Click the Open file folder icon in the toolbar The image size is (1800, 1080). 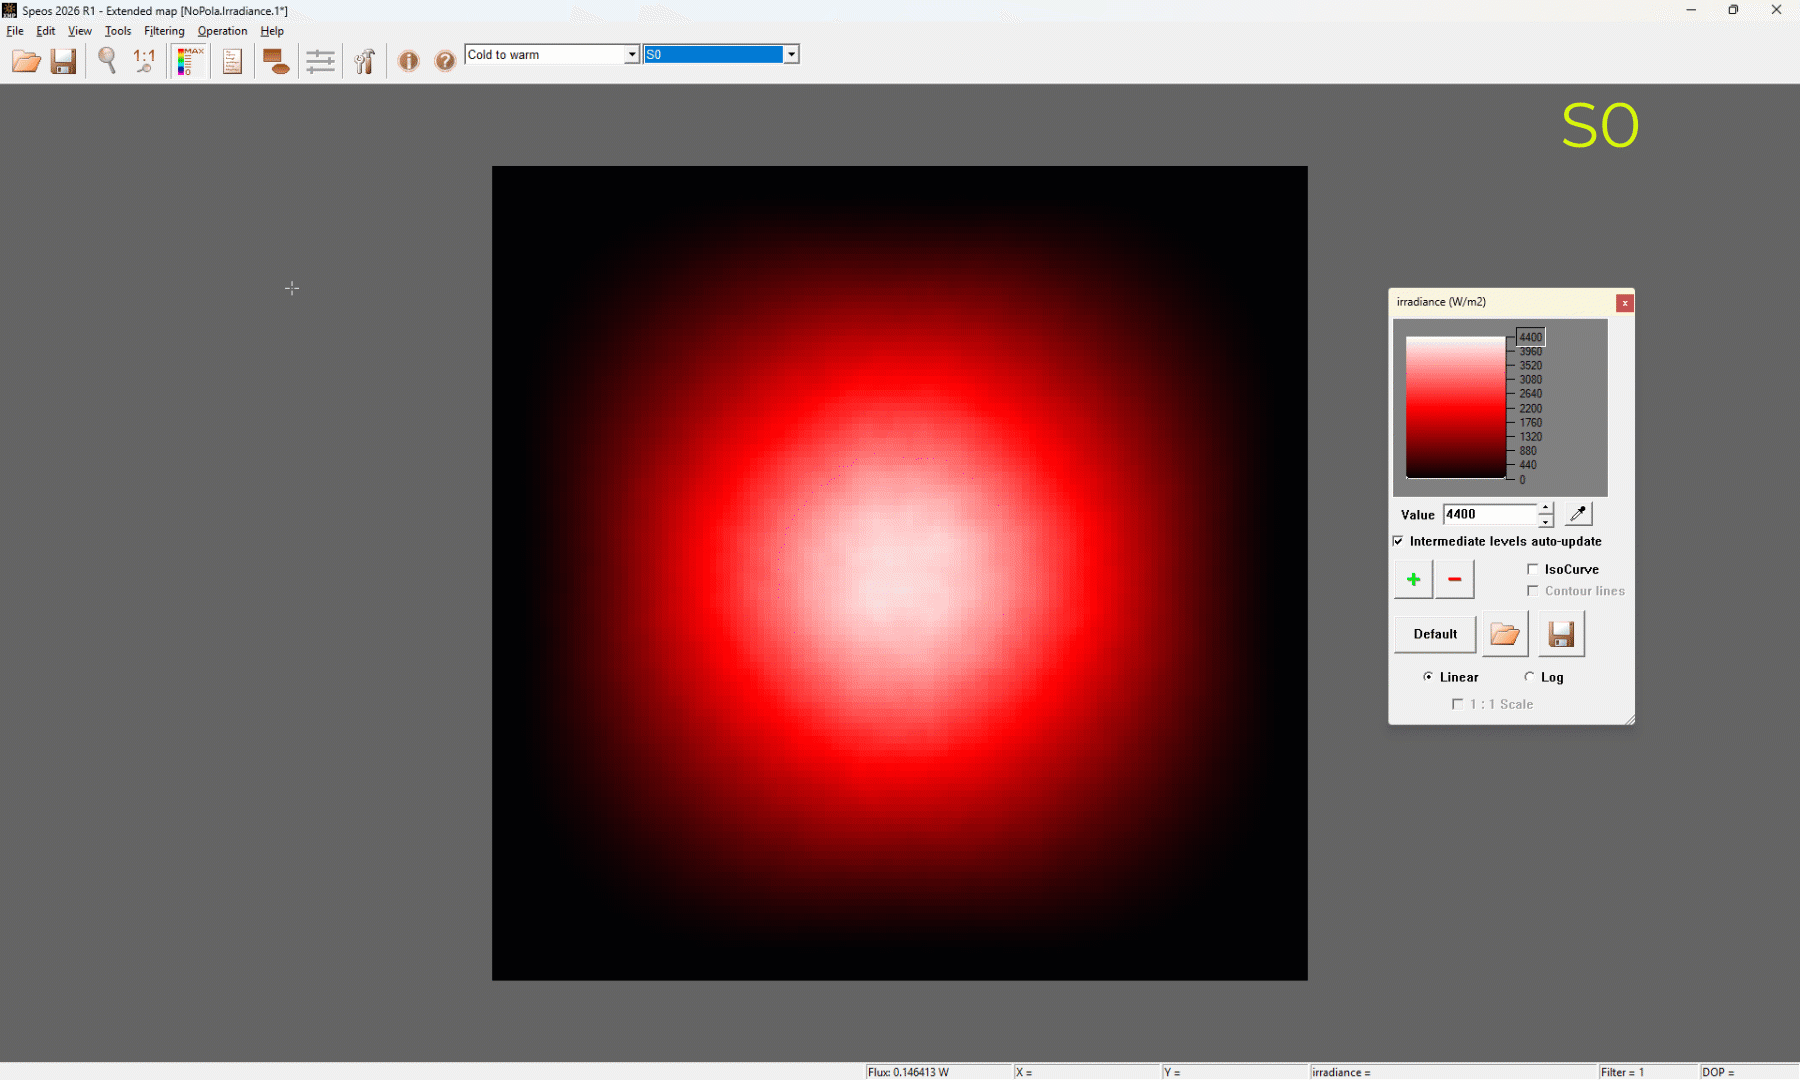tap(26, 61)
